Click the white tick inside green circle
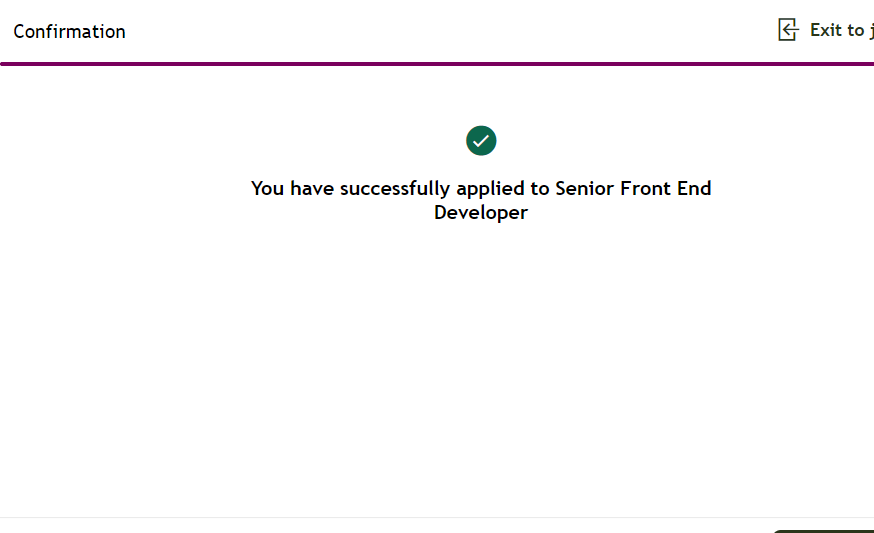The width and height of the screenshot is (874, 533). [x=481, y=141]
